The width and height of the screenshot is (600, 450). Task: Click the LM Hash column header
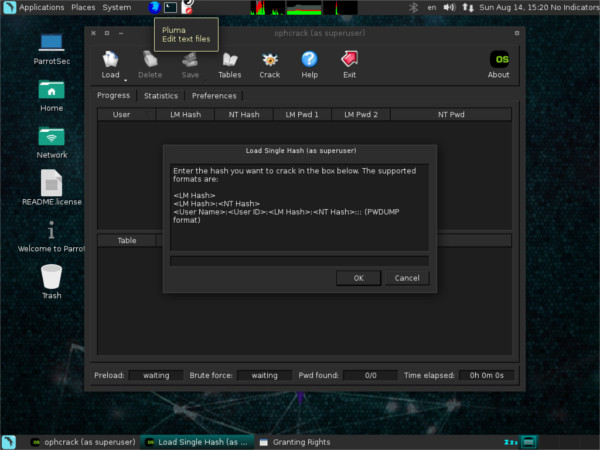point(185,114)
